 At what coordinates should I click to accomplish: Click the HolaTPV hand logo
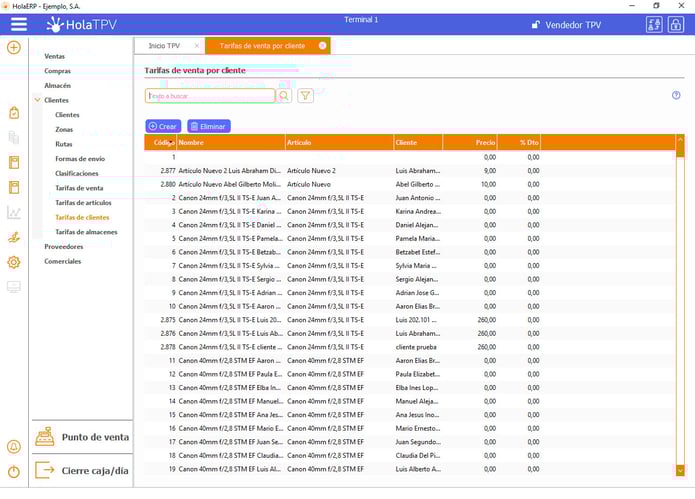click(55, 24)
